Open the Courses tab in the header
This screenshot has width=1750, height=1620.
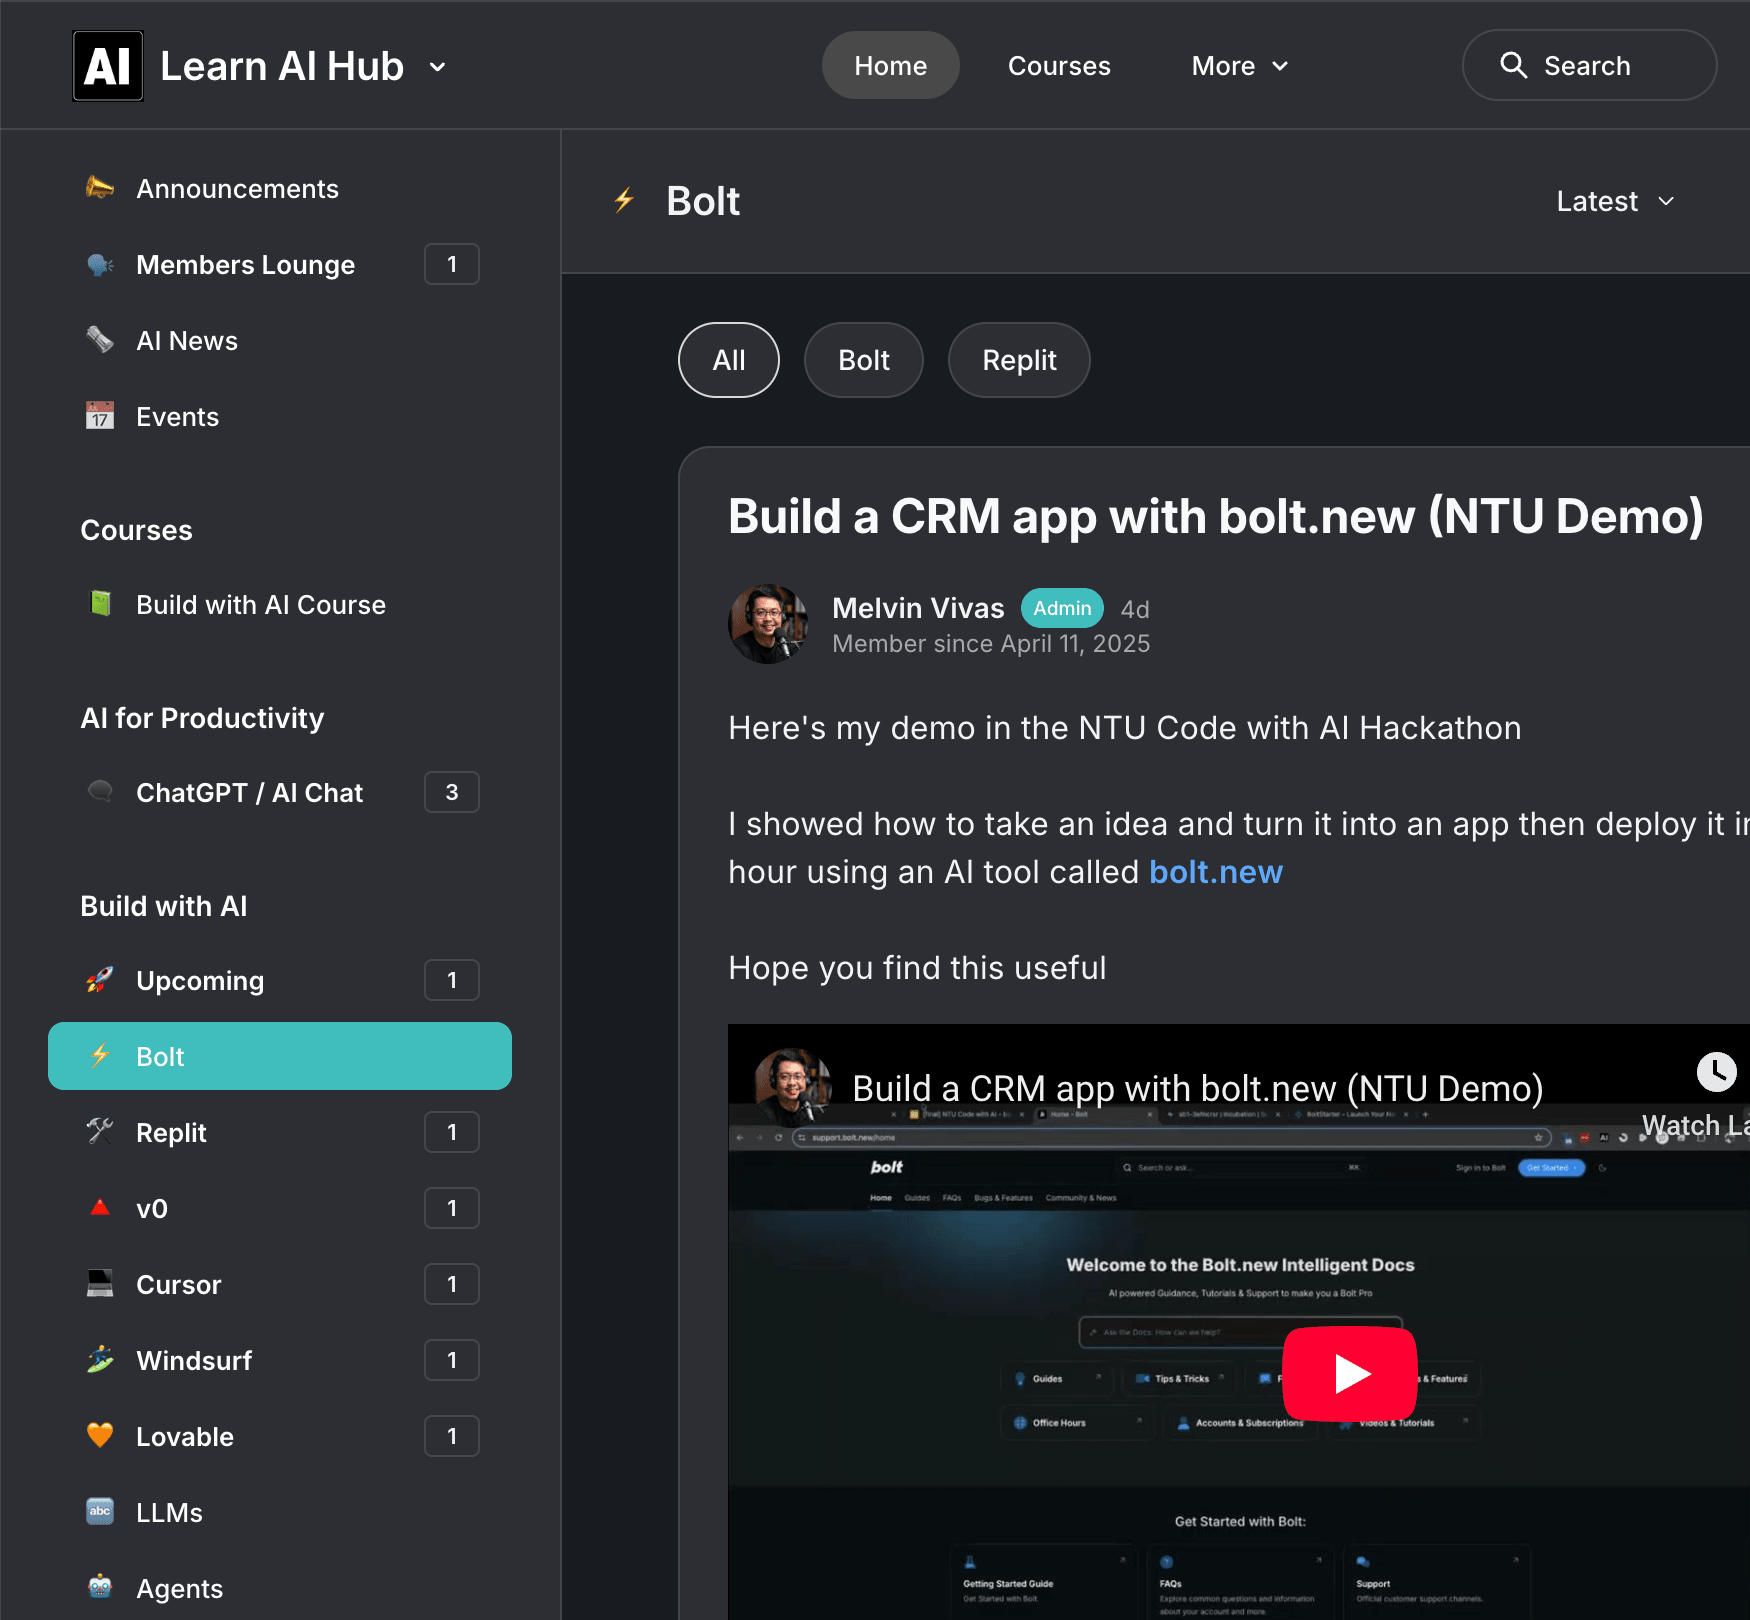1059,66
